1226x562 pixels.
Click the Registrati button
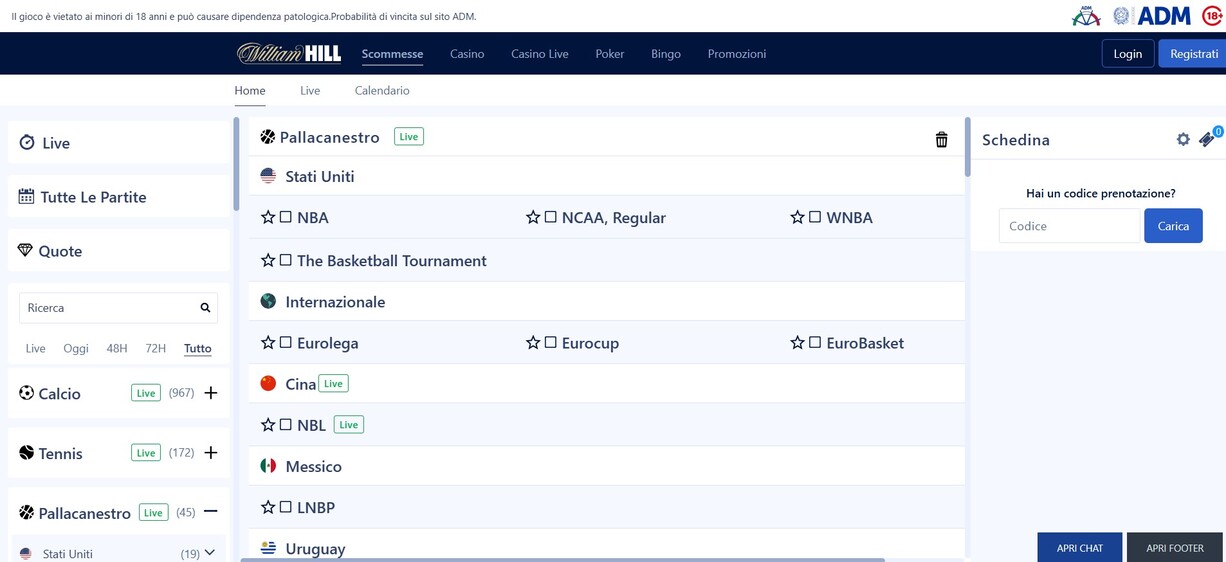point(1194,54)
